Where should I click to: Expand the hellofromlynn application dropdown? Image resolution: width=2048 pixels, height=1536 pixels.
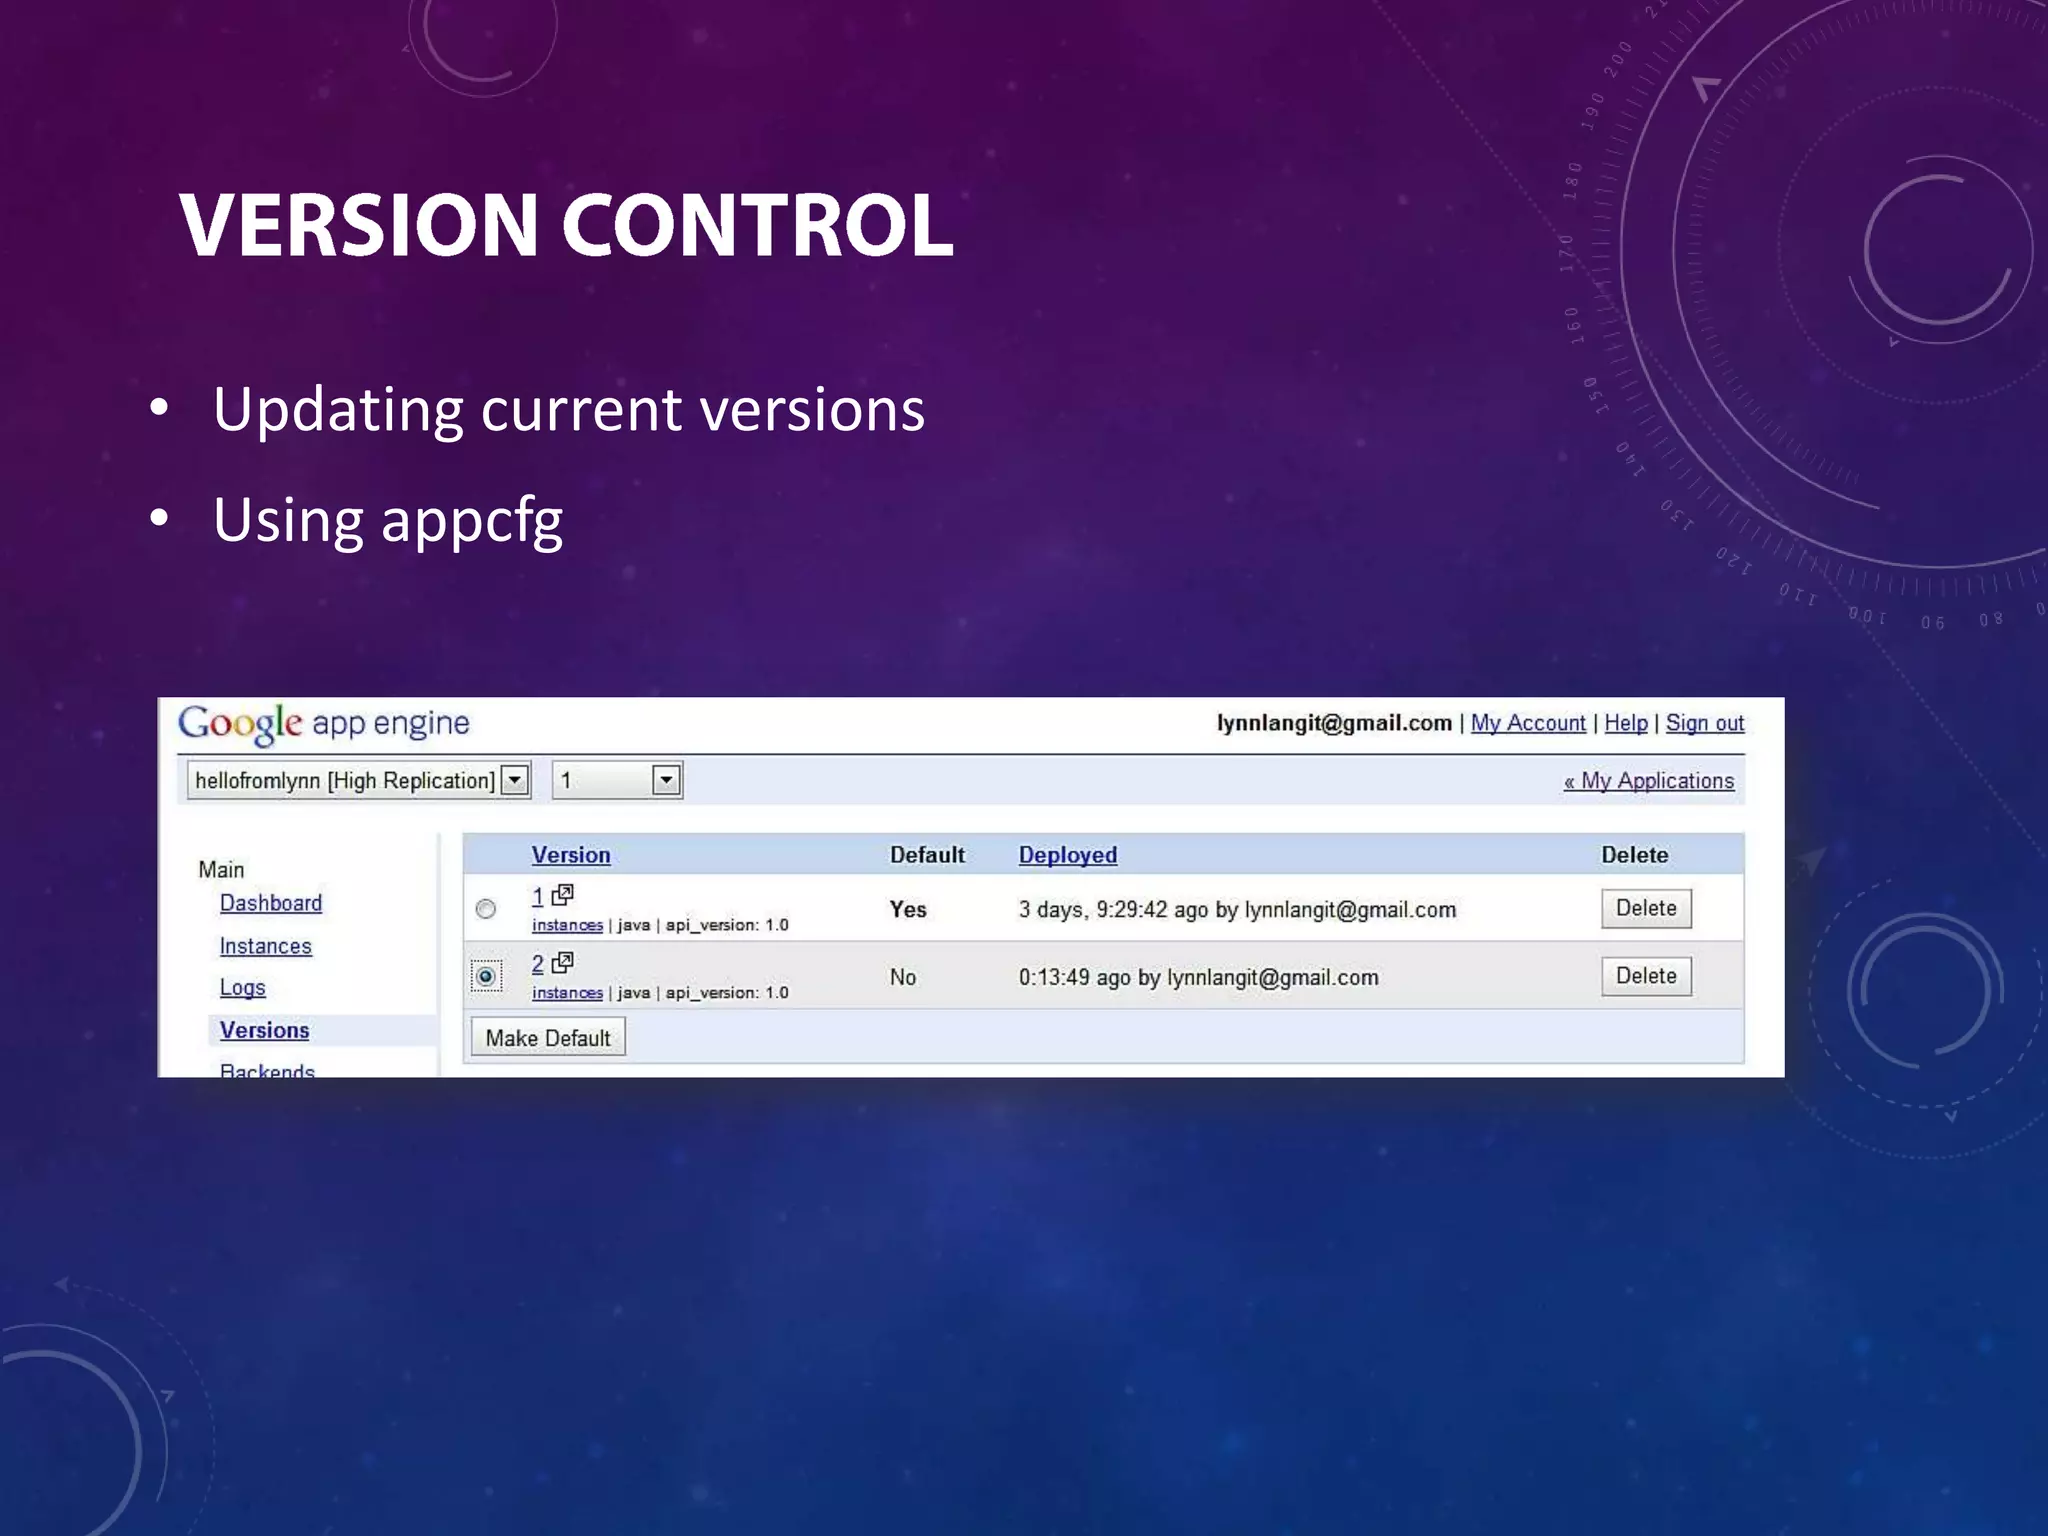point(515,780)
